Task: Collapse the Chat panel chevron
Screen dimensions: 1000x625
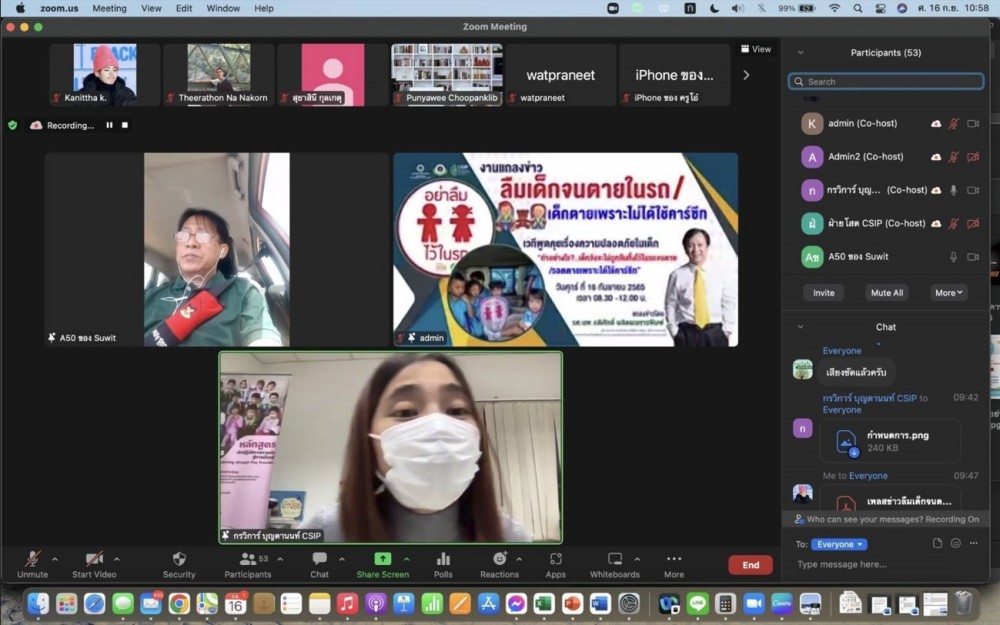Action: click(800, 327)
